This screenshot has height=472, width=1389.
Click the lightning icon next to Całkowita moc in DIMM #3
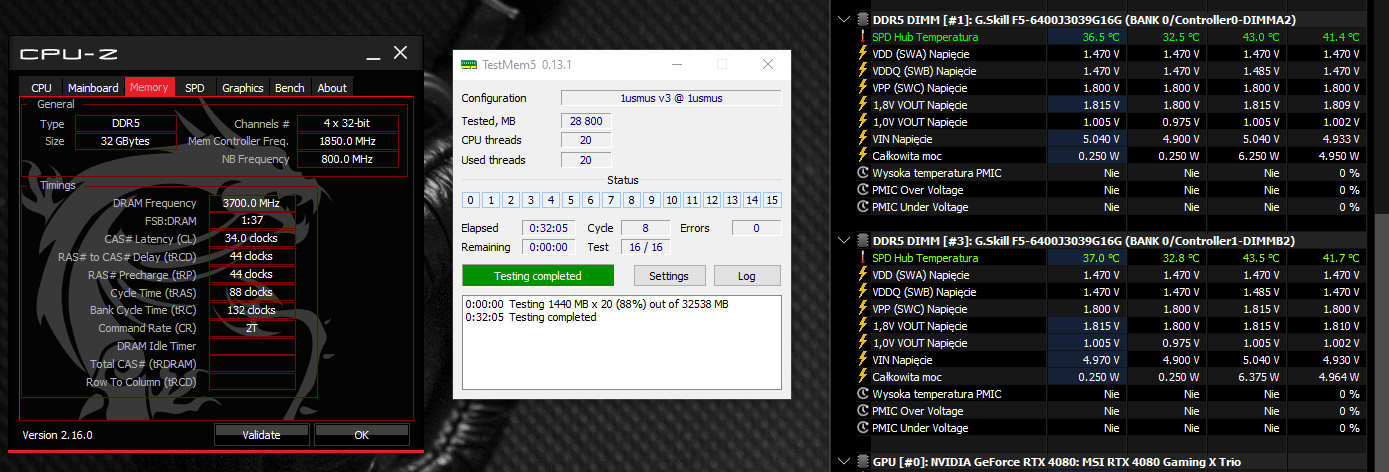coord(864,377)
